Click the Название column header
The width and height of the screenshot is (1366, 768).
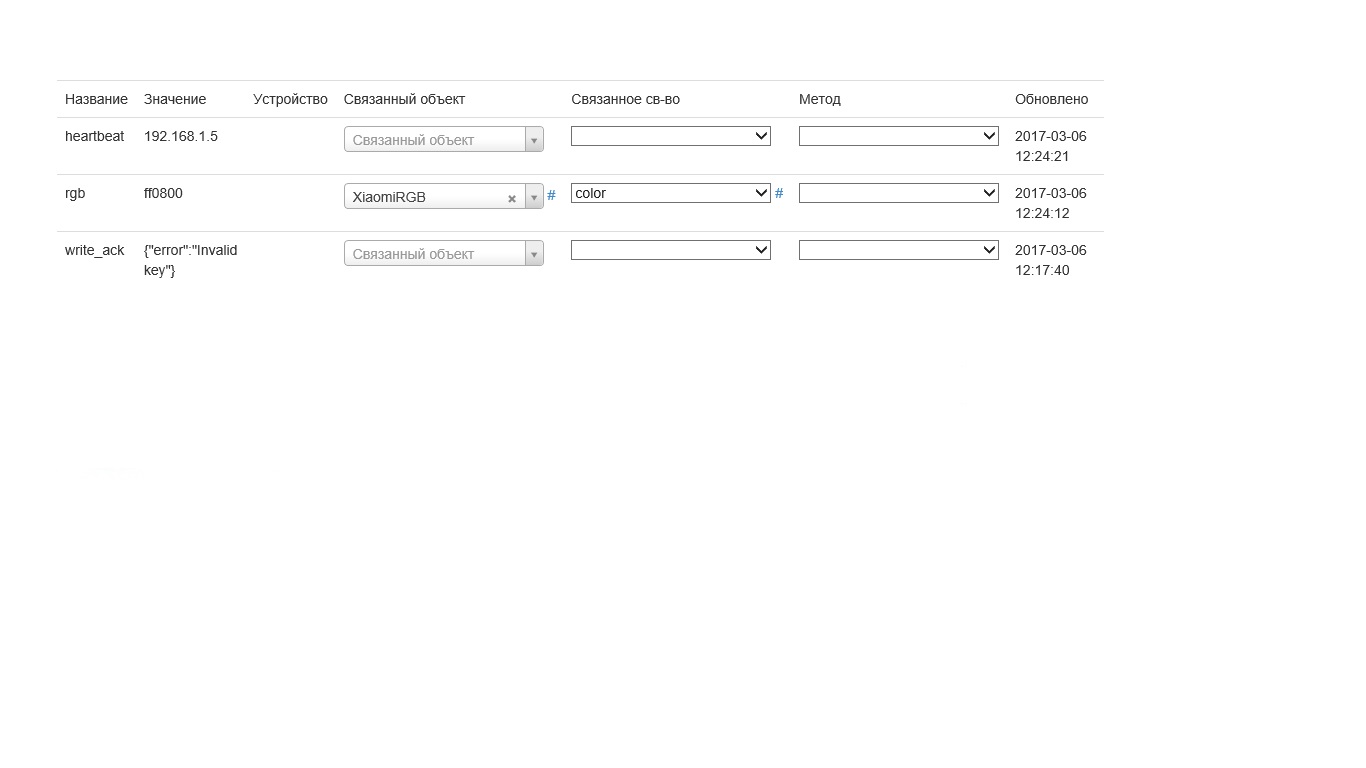point(96,99)
